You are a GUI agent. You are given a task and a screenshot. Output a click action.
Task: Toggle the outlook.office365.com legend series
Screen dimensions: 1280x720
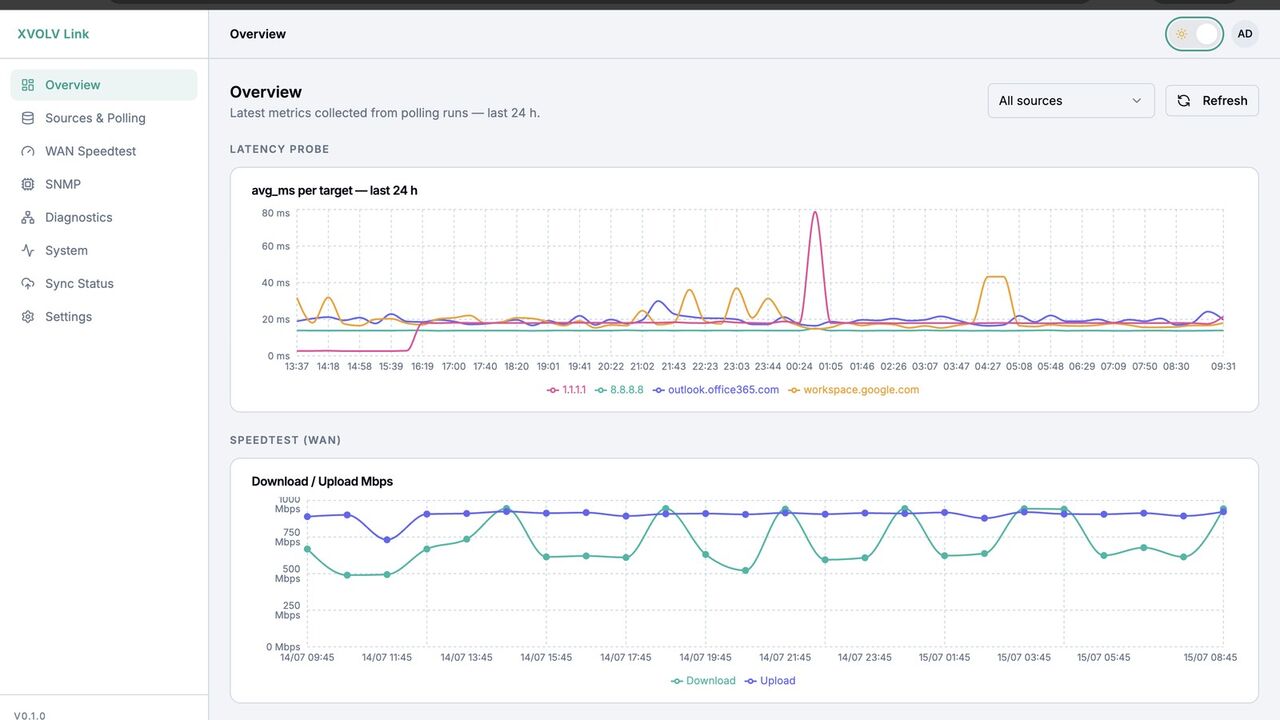pos(716,390)
